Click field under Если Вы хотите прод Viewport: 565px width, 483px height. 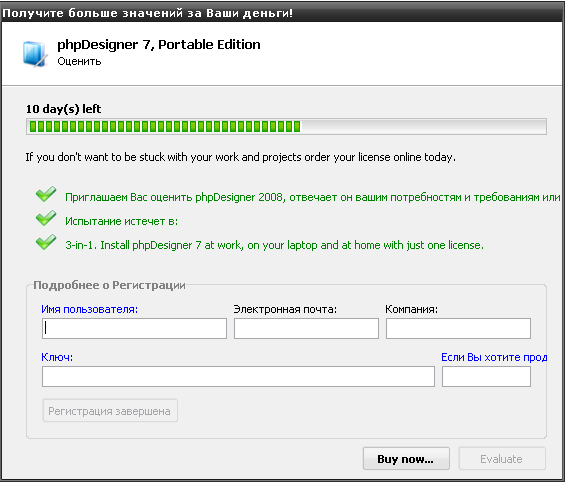pyautogui.click(x=486, y=377)
